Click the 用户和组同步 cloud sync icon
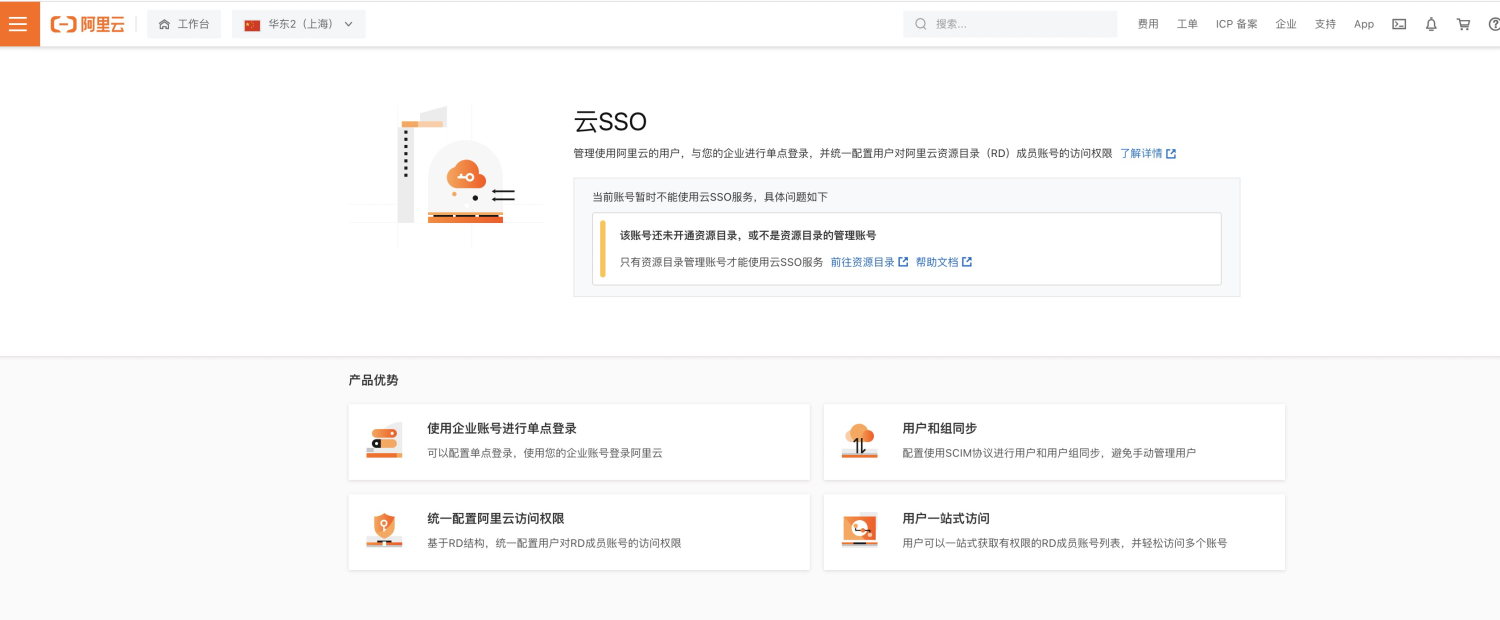 859,441
